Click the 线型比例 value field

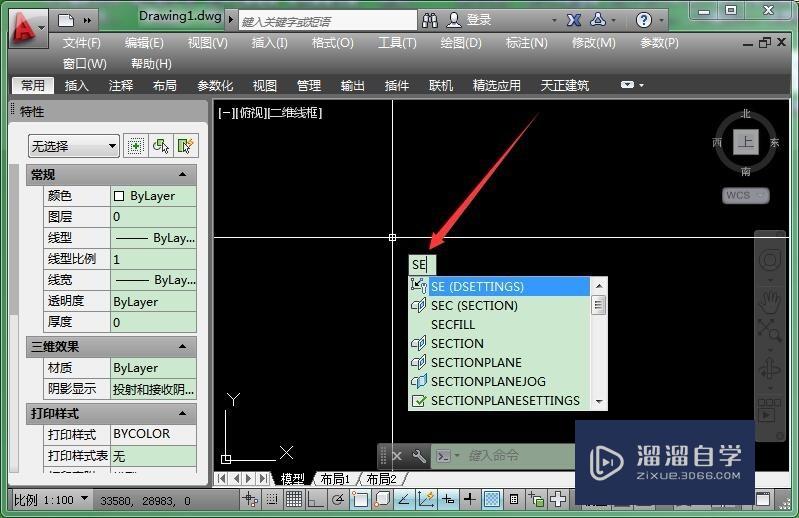pyautogui.click(x=153, y=259)
